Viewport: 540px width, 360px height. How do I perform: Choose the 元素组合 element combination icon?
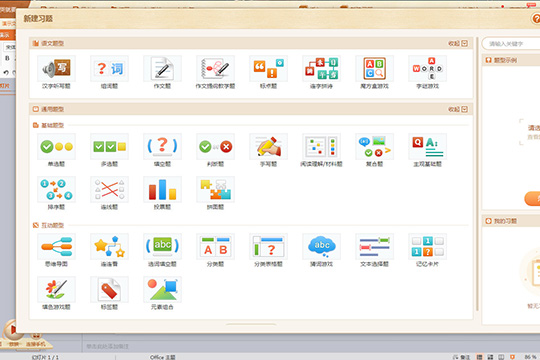pyautogui.click(x=162, y=290)
